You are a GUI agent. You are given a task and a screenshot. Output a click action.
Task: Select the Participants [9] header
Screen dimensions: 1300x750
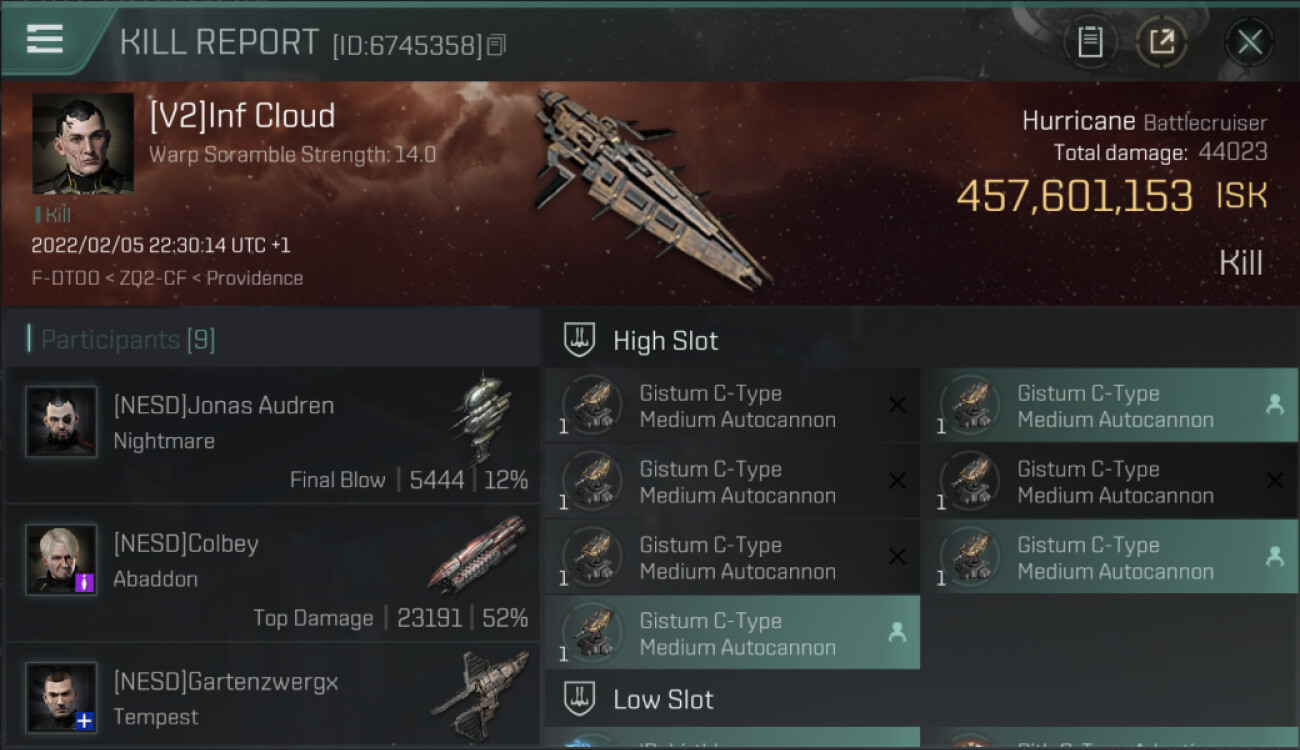pyautogui.click(x=128, y=340)
